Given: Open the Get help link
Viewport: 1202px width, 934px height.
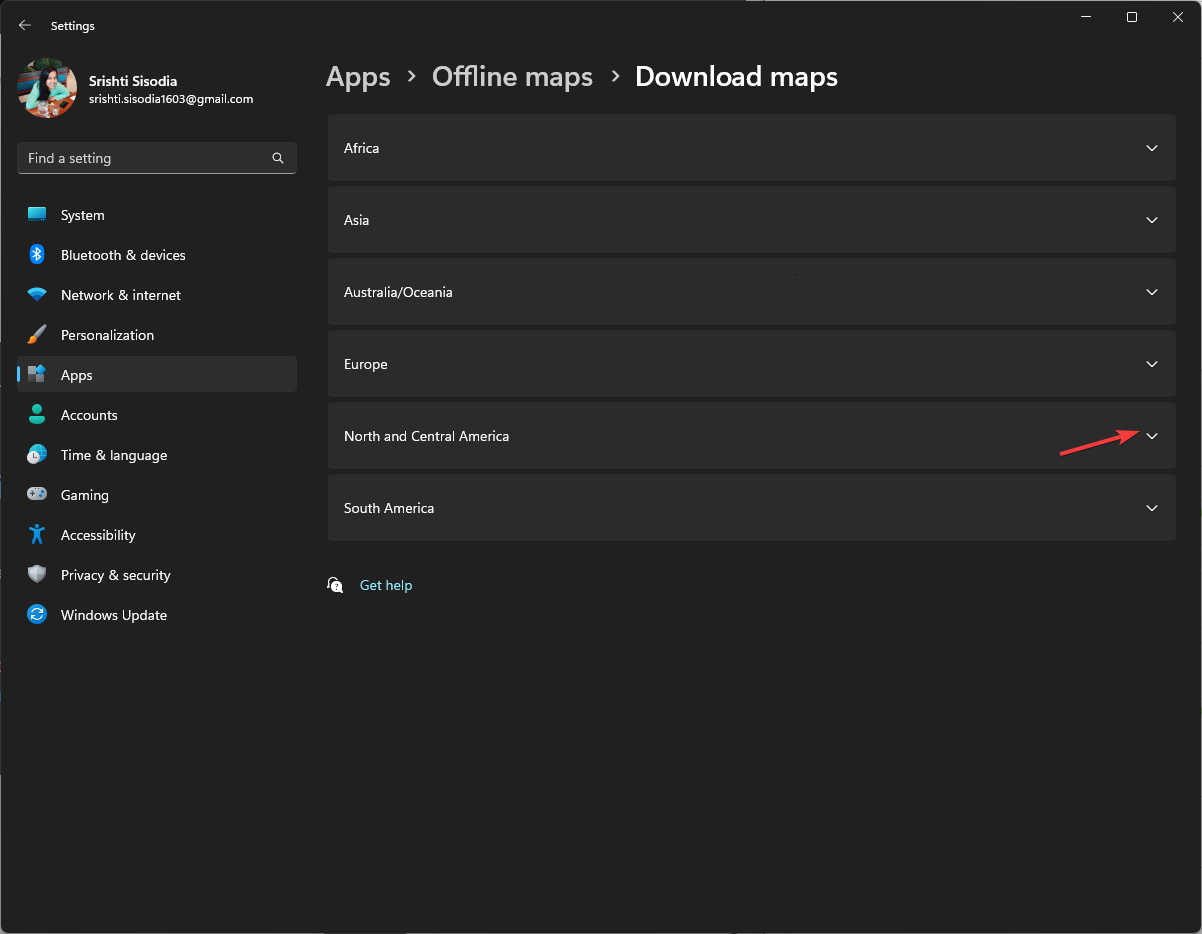Looking at the screenshot, I should (x=385, y=585).
